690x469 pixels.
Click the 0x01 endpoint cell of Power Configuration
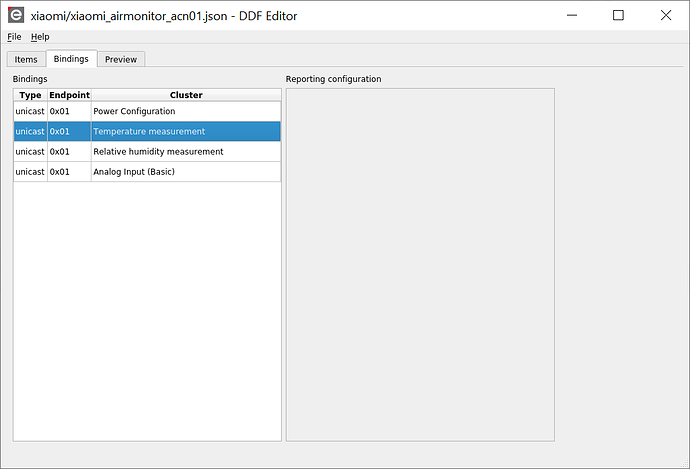click(69, 111)
